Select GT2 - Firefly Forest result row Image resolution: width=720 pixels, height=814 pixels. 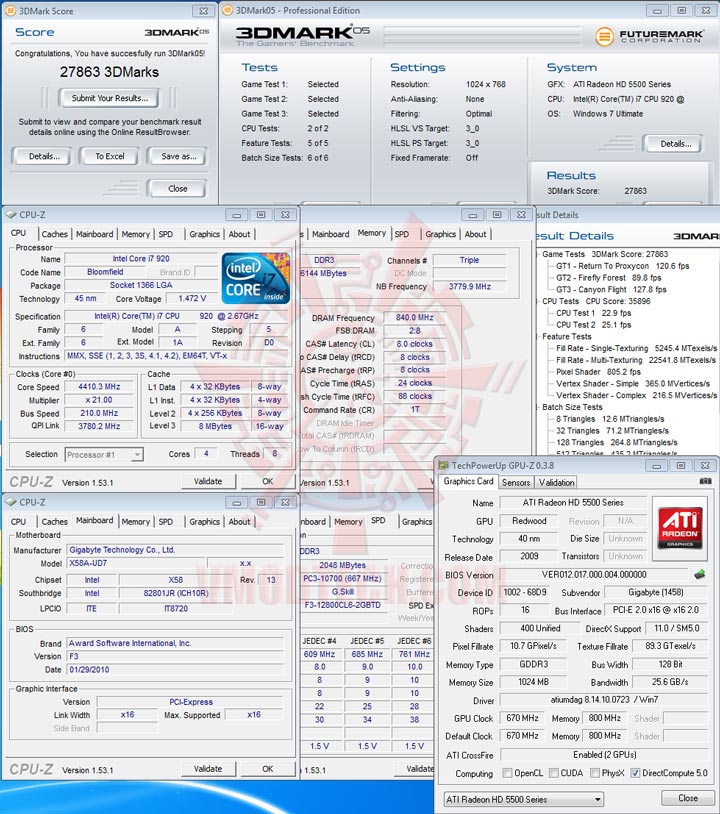click(x=608, y=278)
